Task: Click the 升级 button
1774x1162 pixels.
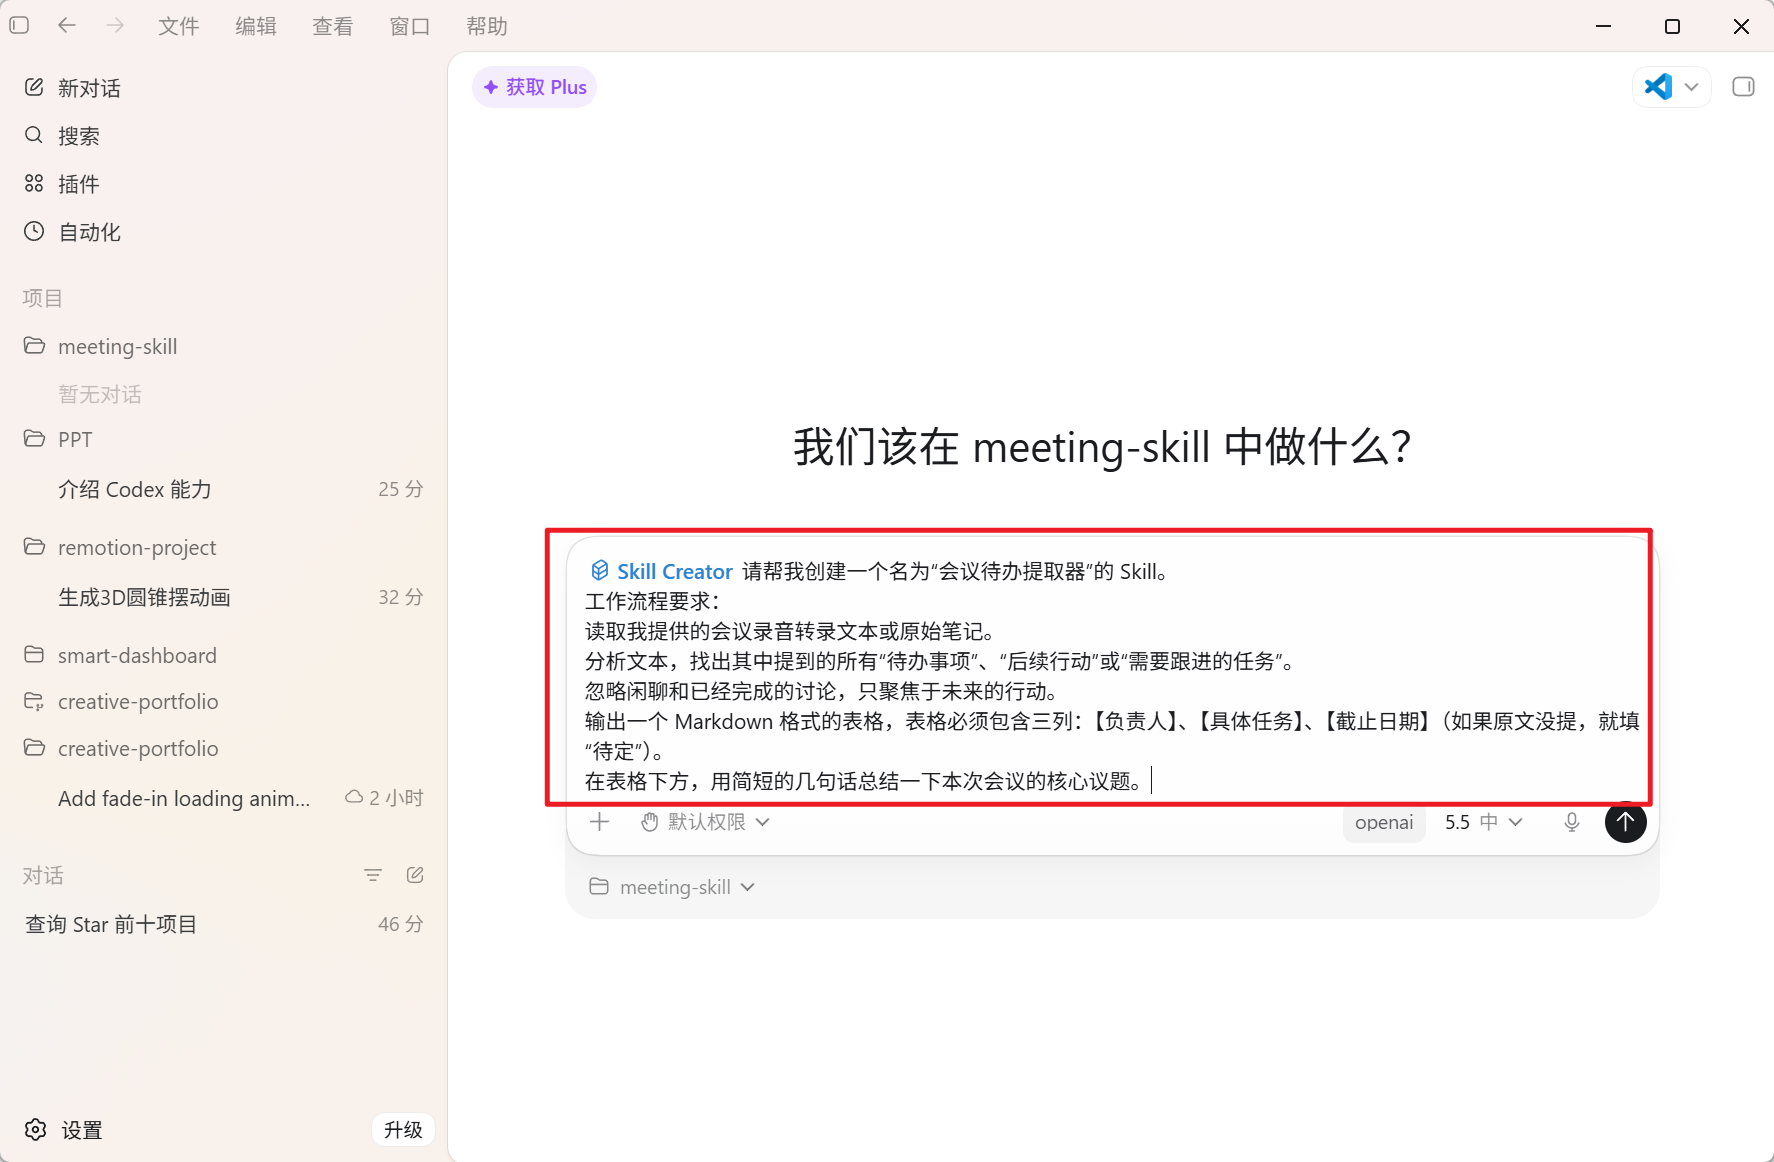Action: pyautogui.click(x=404, y=1130)
